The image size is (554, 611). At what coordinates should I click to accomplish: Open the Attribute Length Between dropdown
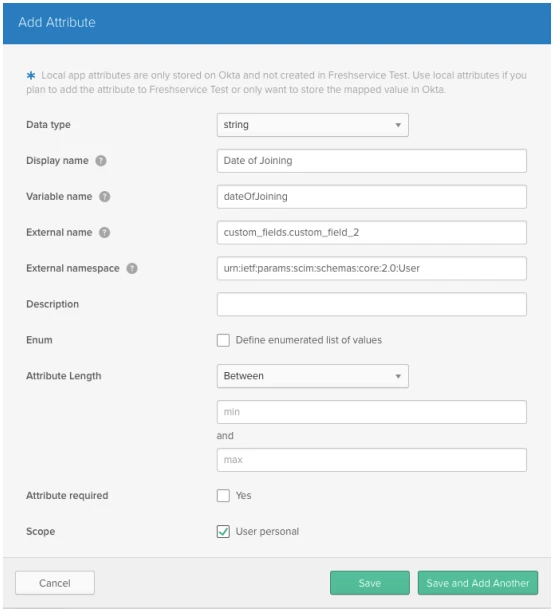(312, 376)
